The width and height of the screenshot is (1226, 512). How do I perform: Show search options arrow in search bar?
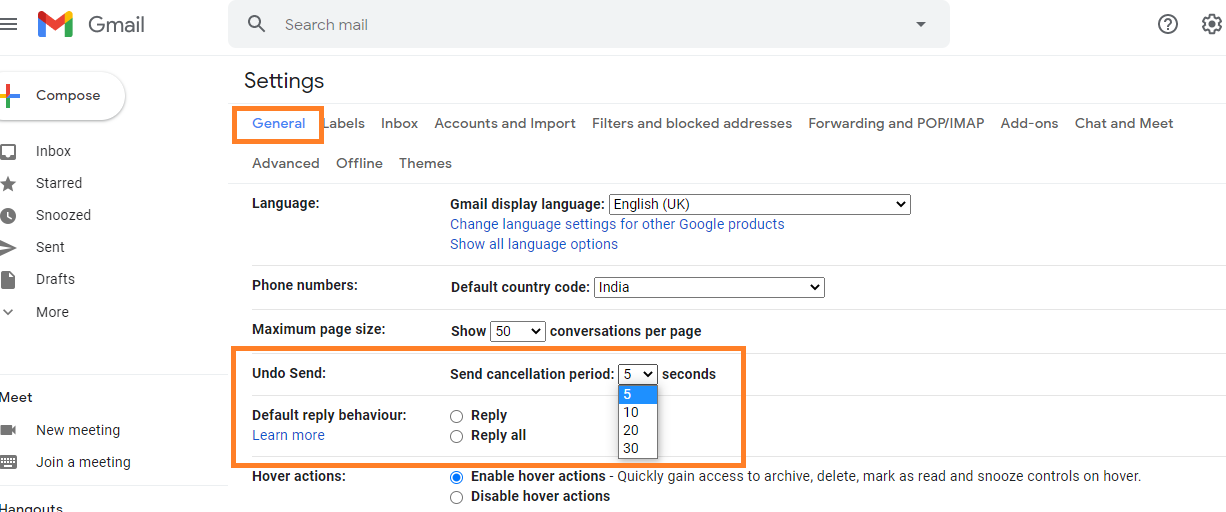coord(921,24)
